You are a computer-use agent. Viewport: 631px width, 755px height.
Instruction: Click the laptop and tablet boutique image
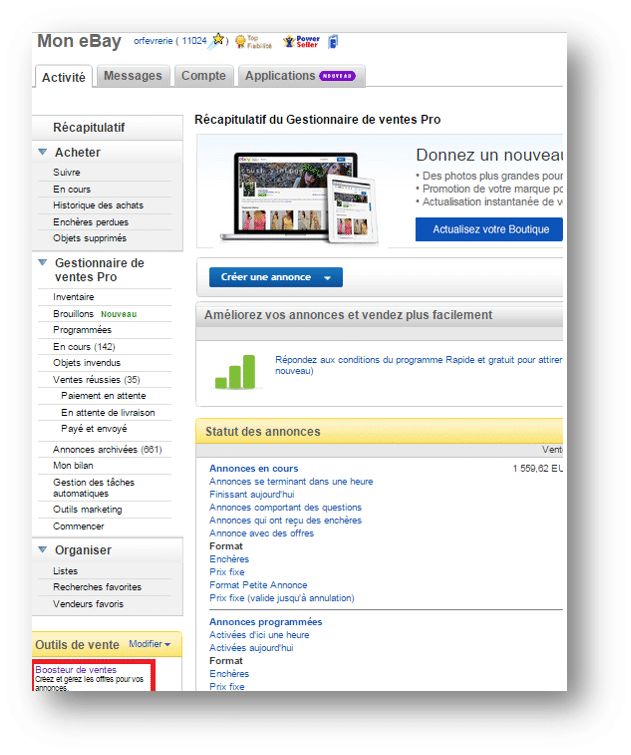[x=299, y=197]
